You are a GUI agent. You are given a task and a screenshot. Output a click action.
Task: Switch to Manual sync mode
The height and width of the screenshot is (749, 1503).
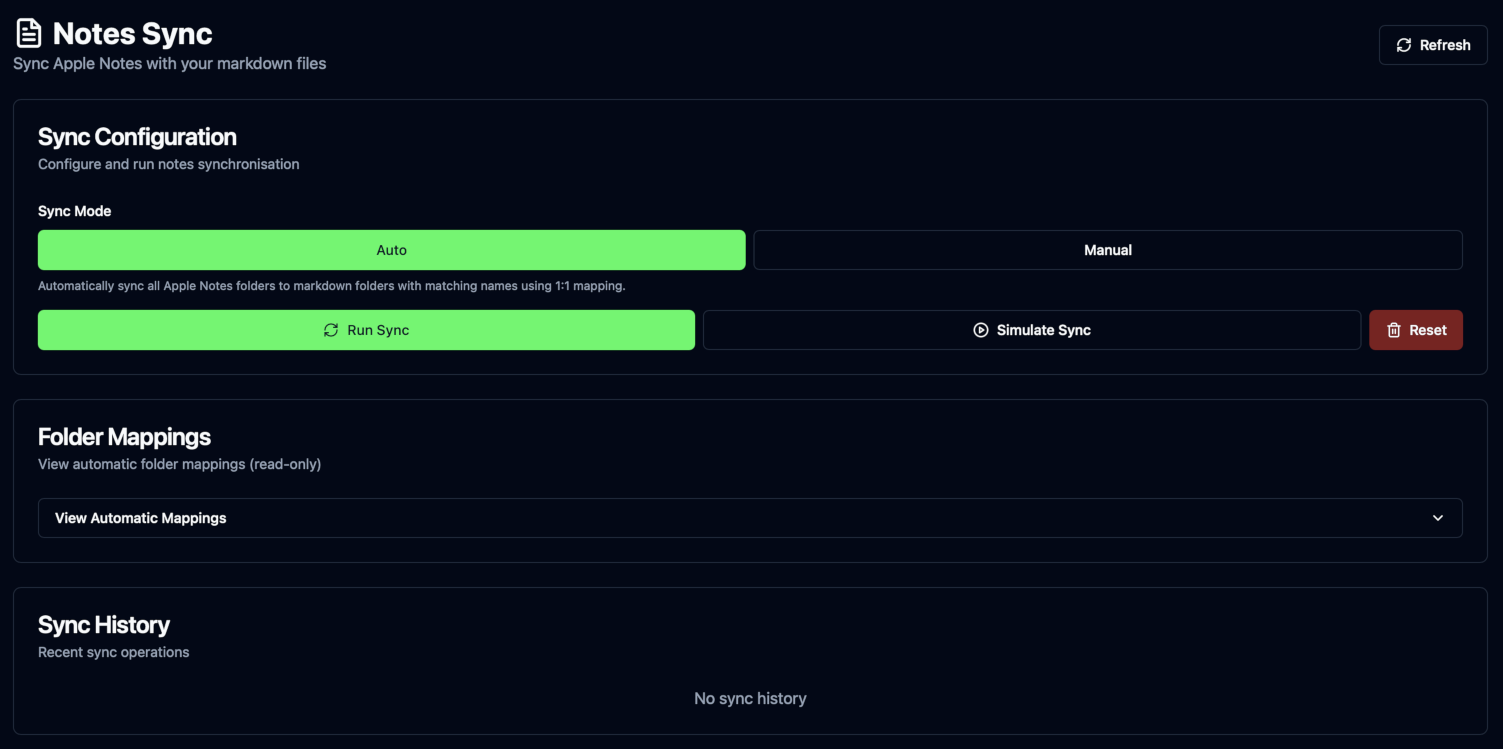coord(1107,249)
